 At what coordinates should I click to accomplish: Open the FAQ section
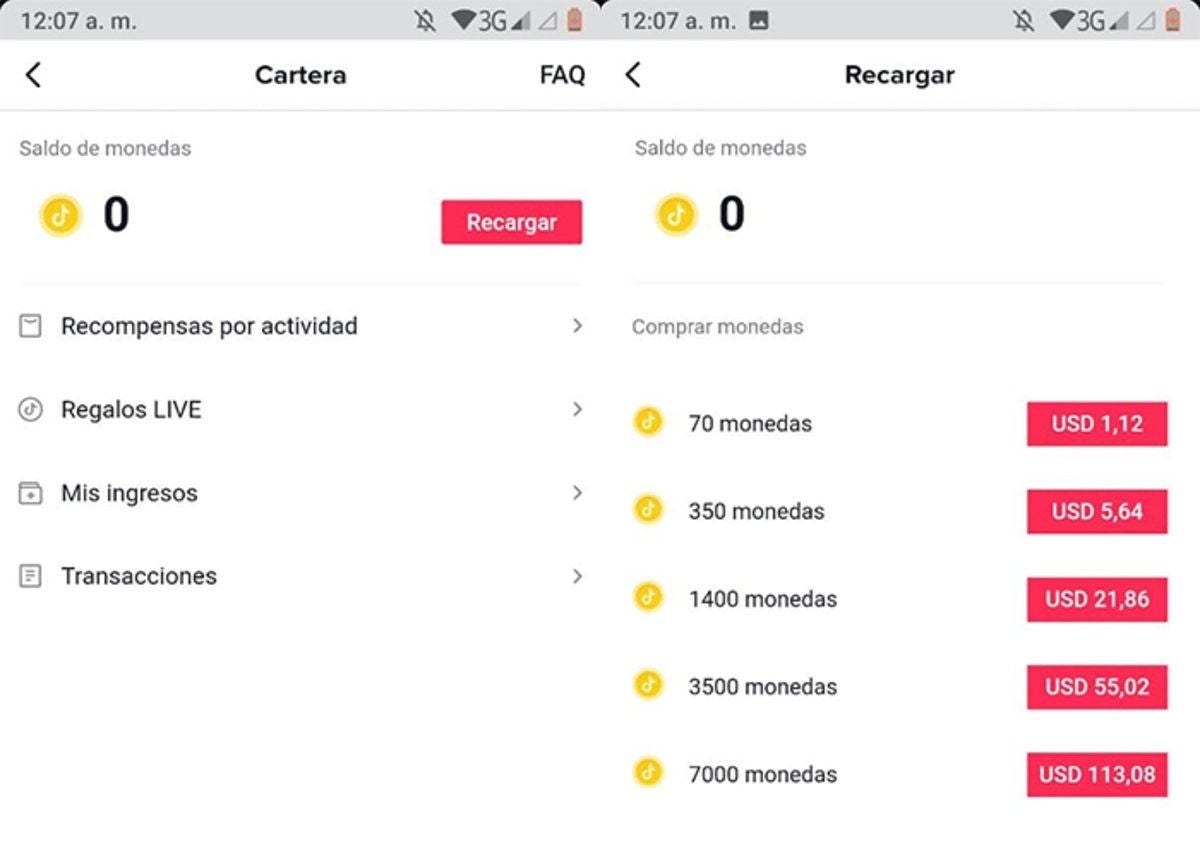(x=562, y=75)
